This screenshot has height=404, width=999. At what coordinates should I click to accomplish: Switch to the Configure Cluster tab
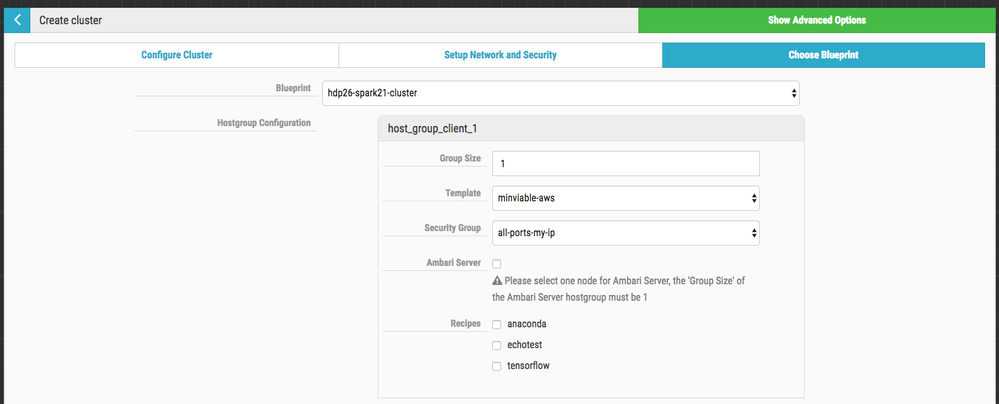(176, 55)
